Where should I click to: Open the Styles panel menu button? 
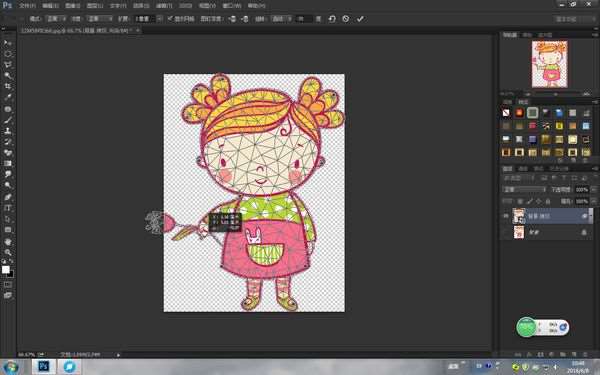595,102
